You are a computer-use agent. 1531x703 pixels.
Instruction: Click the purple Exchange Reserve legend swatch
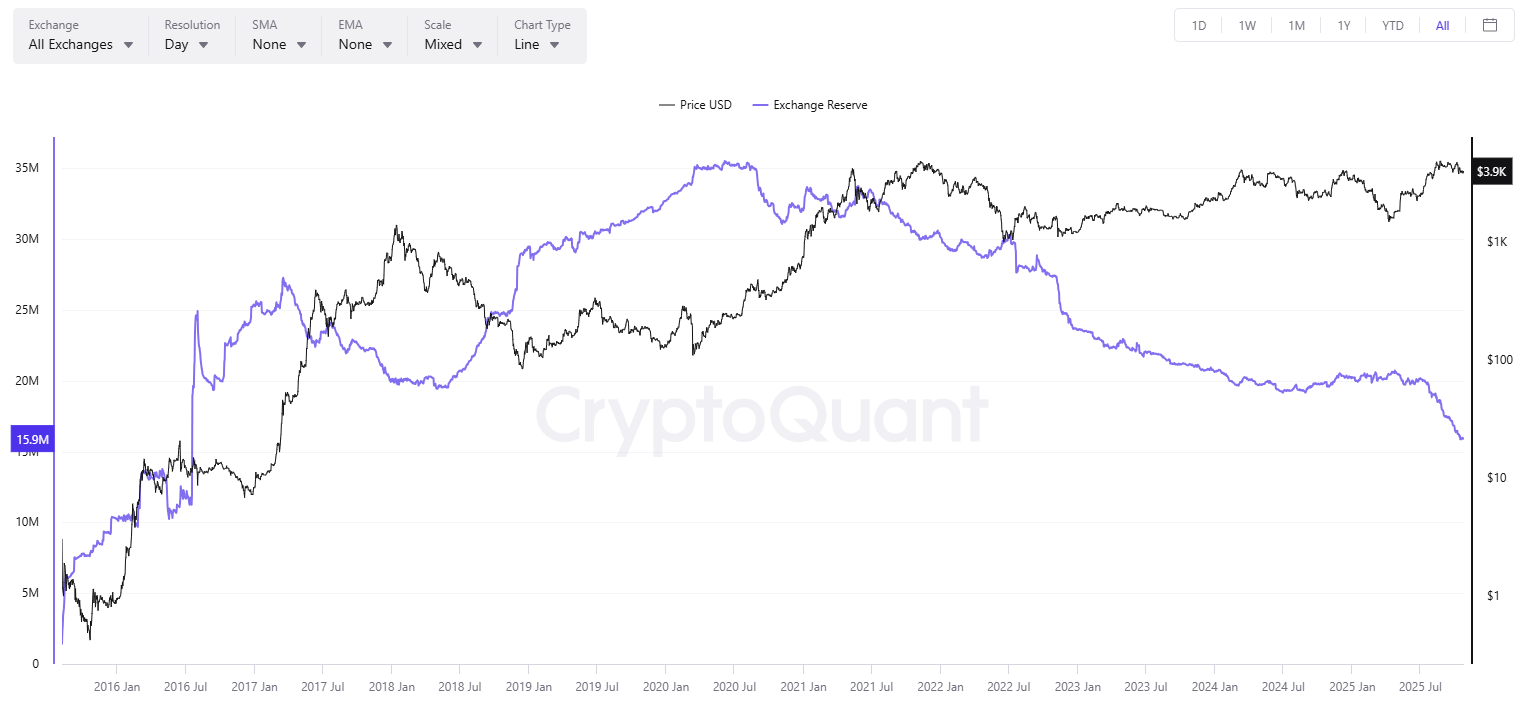[760, 105]
